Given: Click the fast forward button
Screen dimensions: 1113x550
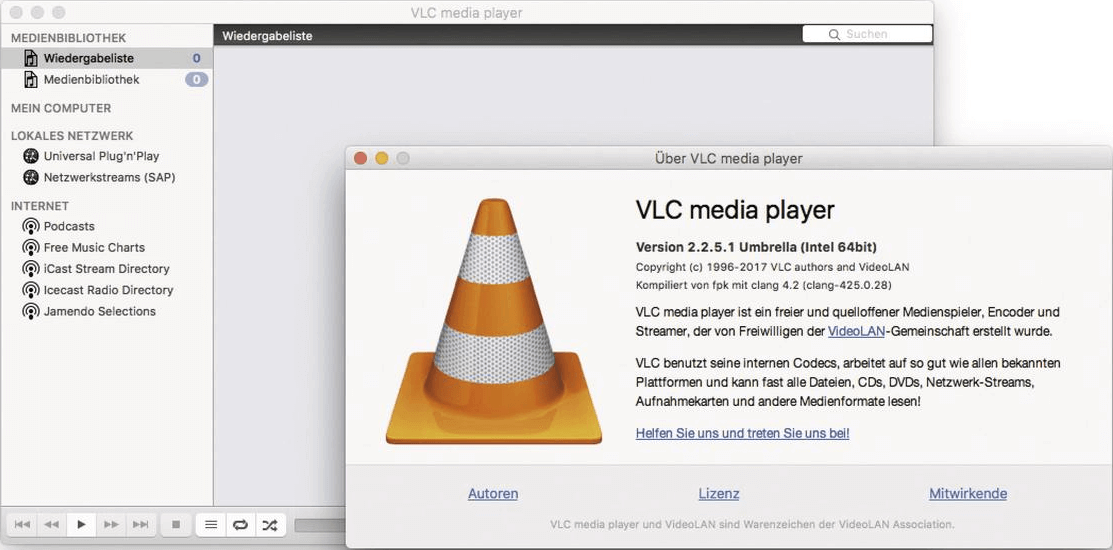Looking at the screenshot, I should click(111, 524).
